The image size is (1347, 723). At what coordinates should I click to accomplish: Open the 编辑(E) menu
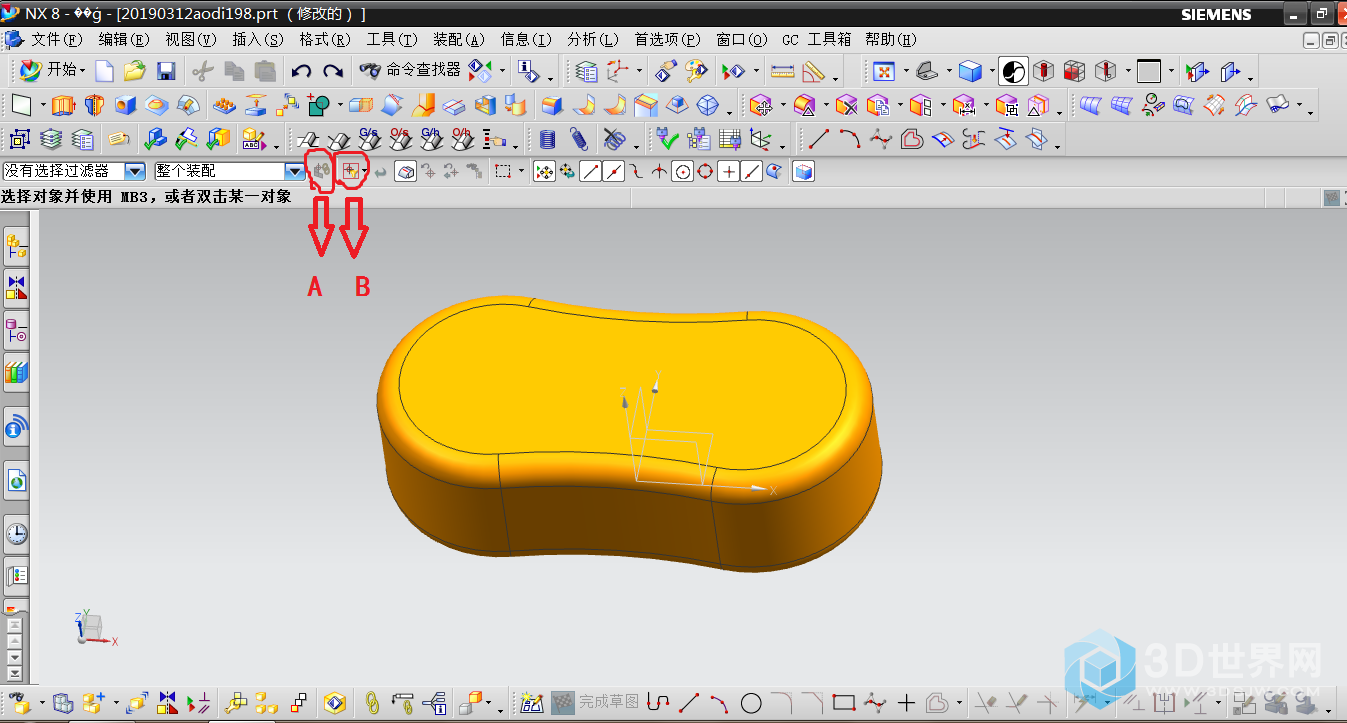(124, 39)
